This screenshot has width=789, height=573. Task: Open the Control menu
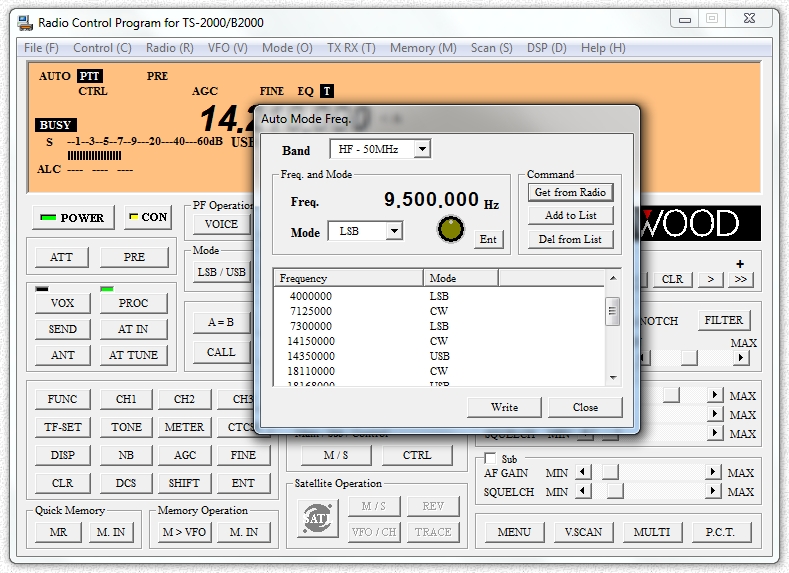102,48
